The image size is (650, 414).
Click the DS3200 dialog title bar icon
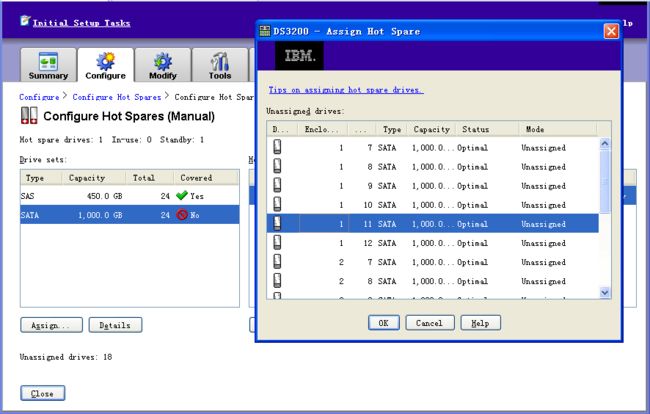(x=264, y=31)
